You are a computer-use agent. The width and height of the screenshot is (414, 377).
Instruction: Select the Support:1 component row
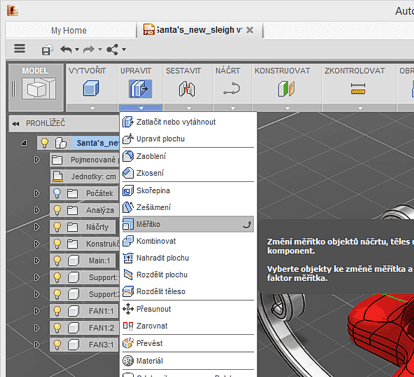(85, 277)
